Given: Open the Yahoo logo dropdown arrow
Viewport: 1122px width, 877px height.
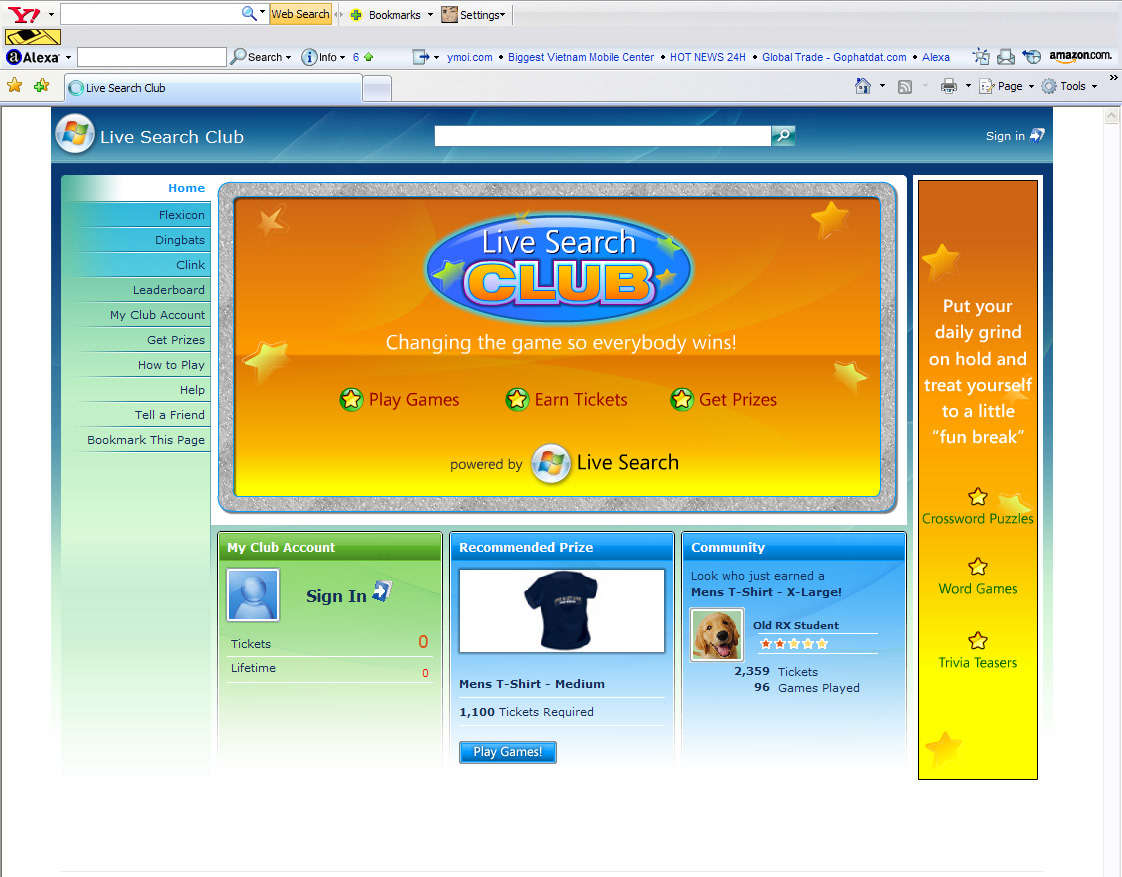Looking at the screenshot, I should (51, 14).
